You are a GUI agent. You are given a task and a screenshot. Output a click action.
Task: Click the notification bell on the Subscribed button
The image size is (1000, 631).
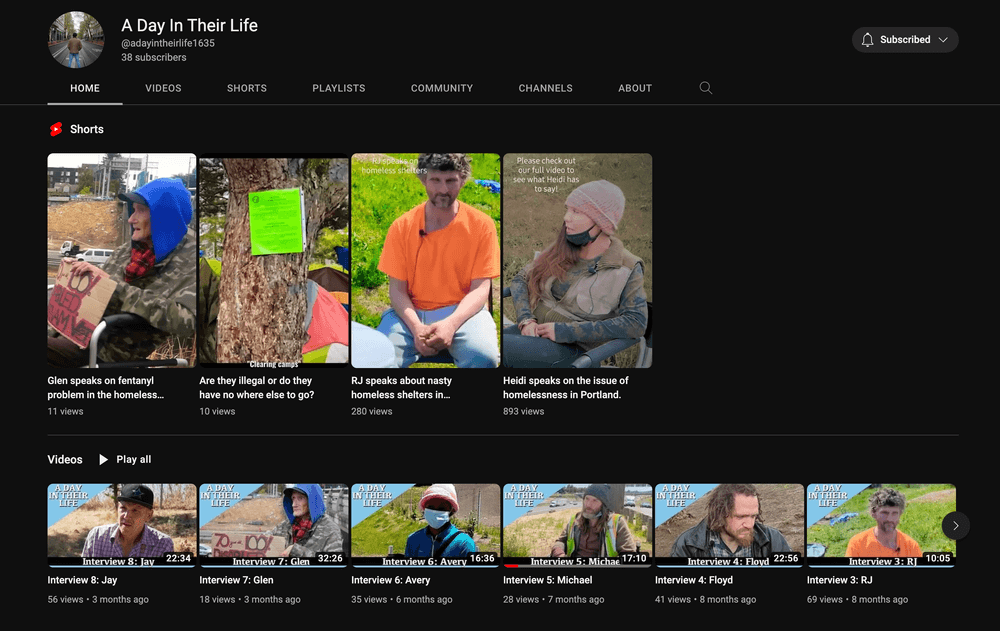(x=868, y=39)
